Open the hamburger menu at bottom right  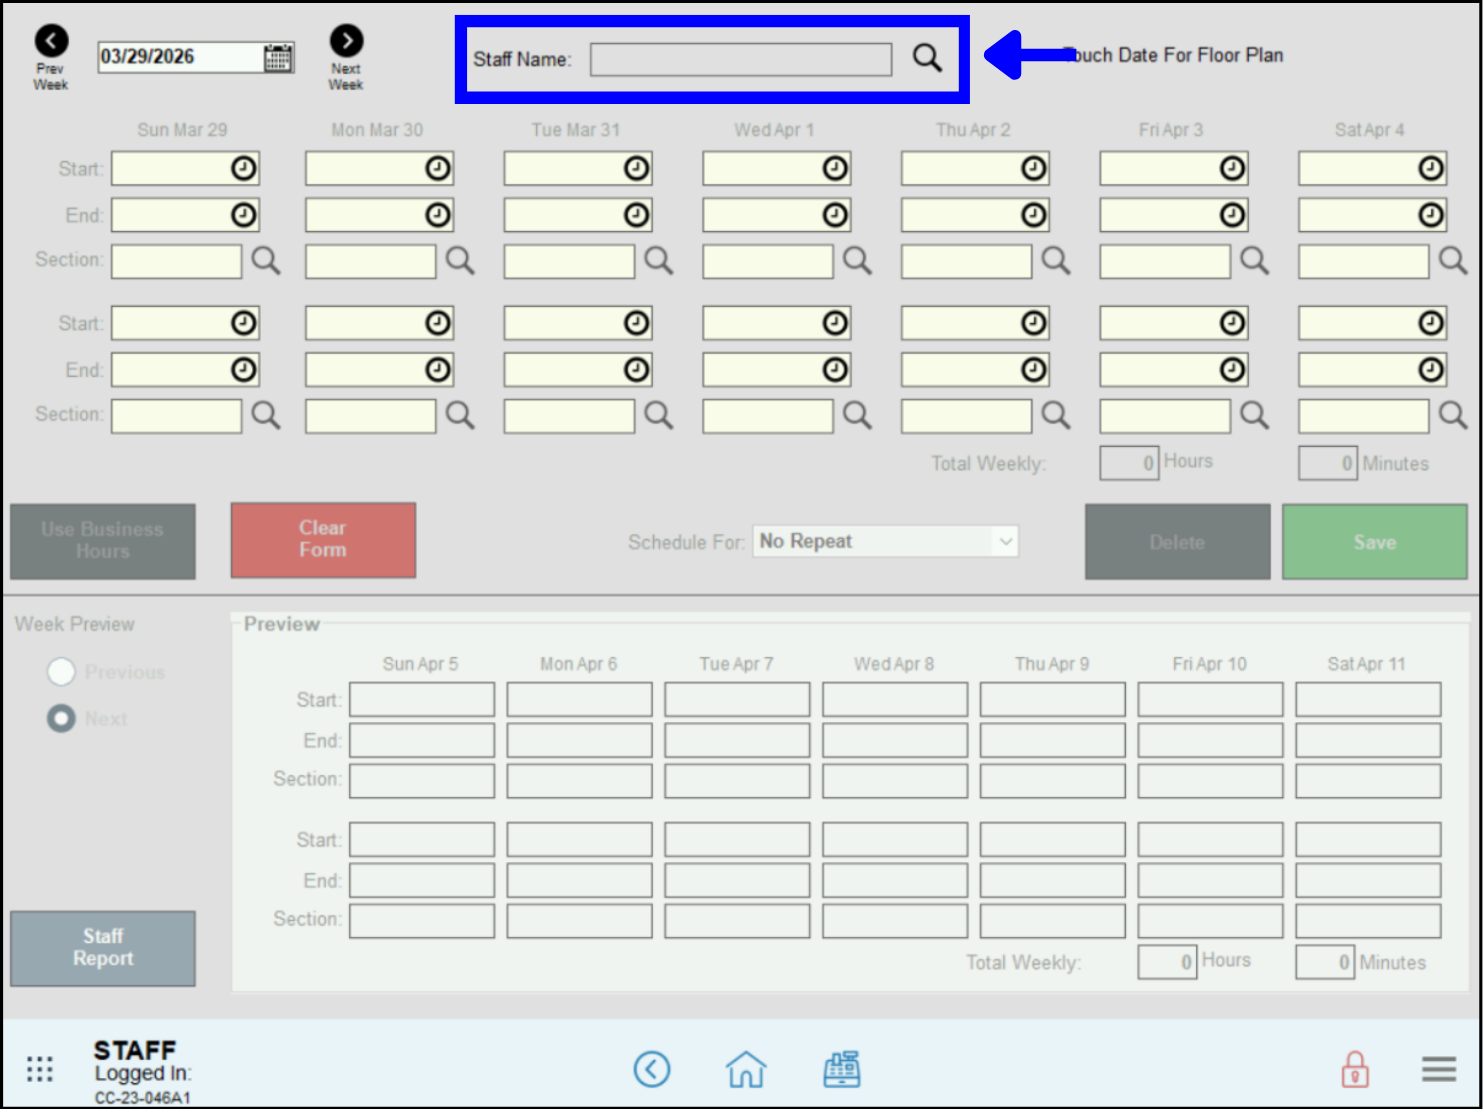tap(1438, 1069)
